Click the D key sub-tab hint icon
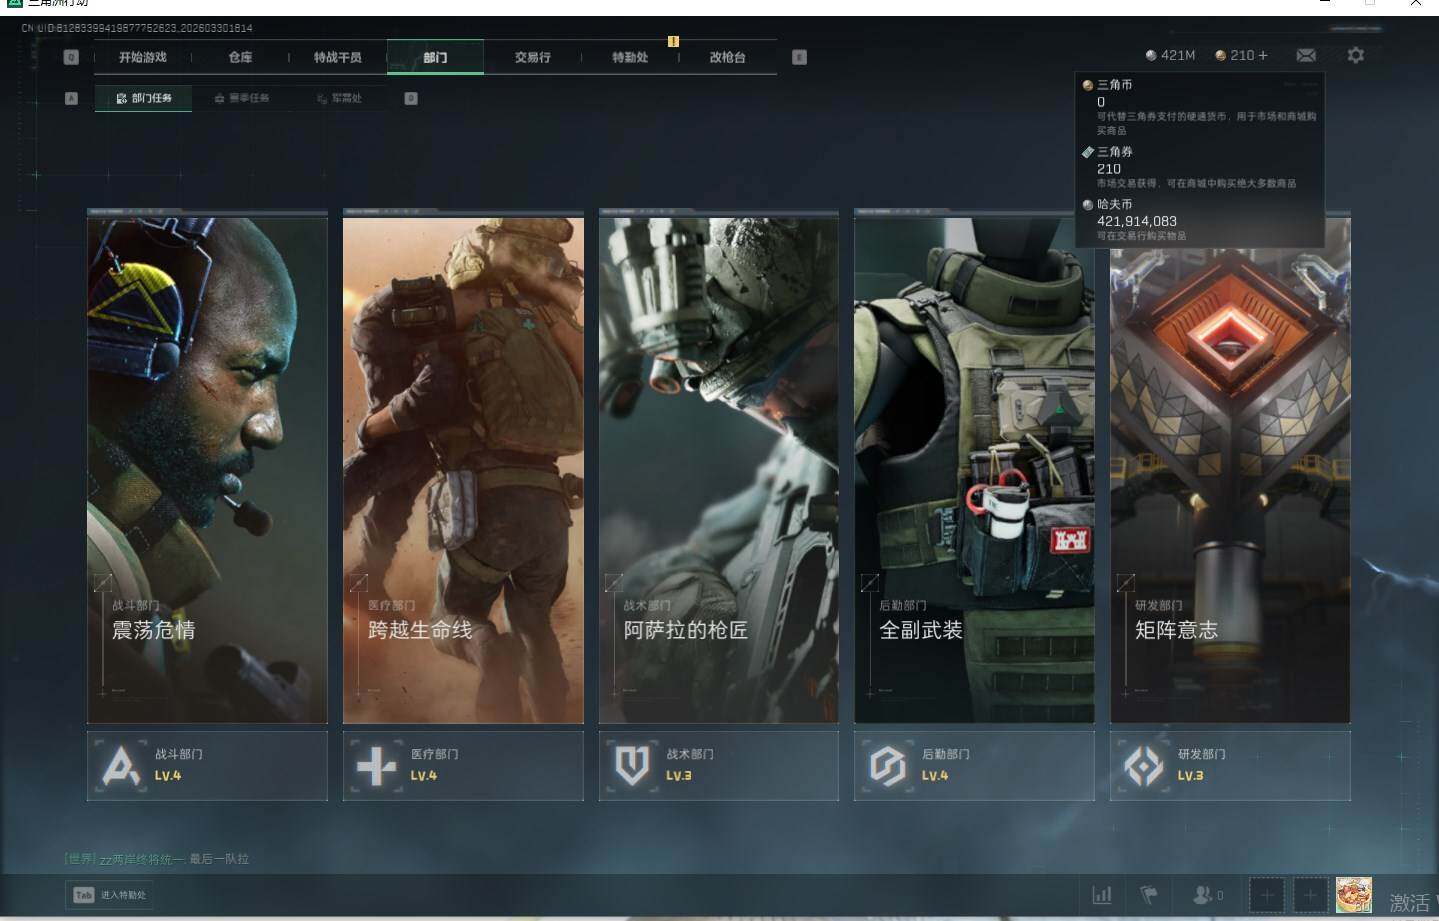Viewport: 1439px width, 921px height. [x=411, y=98]
